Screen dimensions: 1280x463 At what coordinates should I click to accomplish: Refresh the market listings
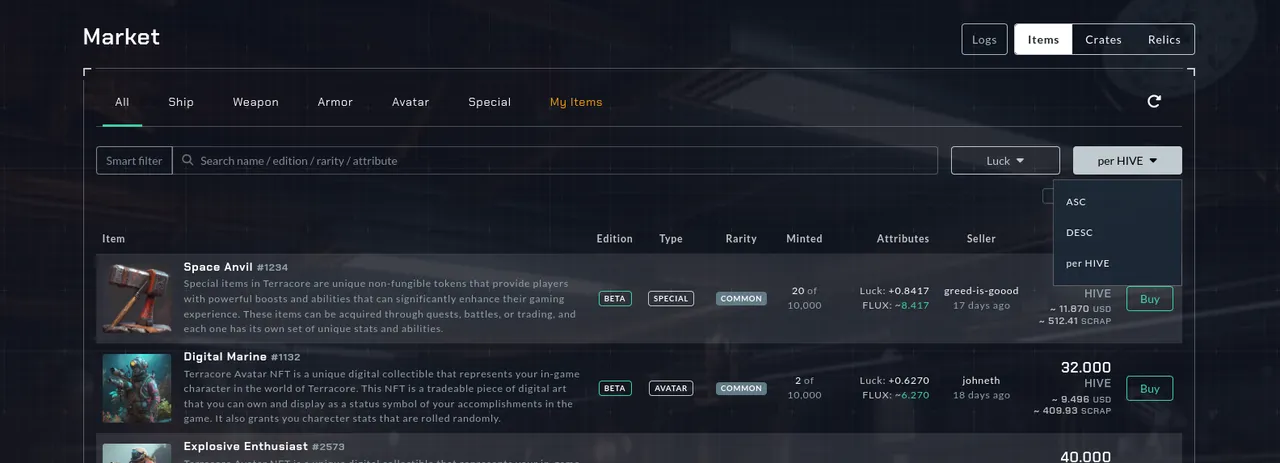(x=1154, y=101)
